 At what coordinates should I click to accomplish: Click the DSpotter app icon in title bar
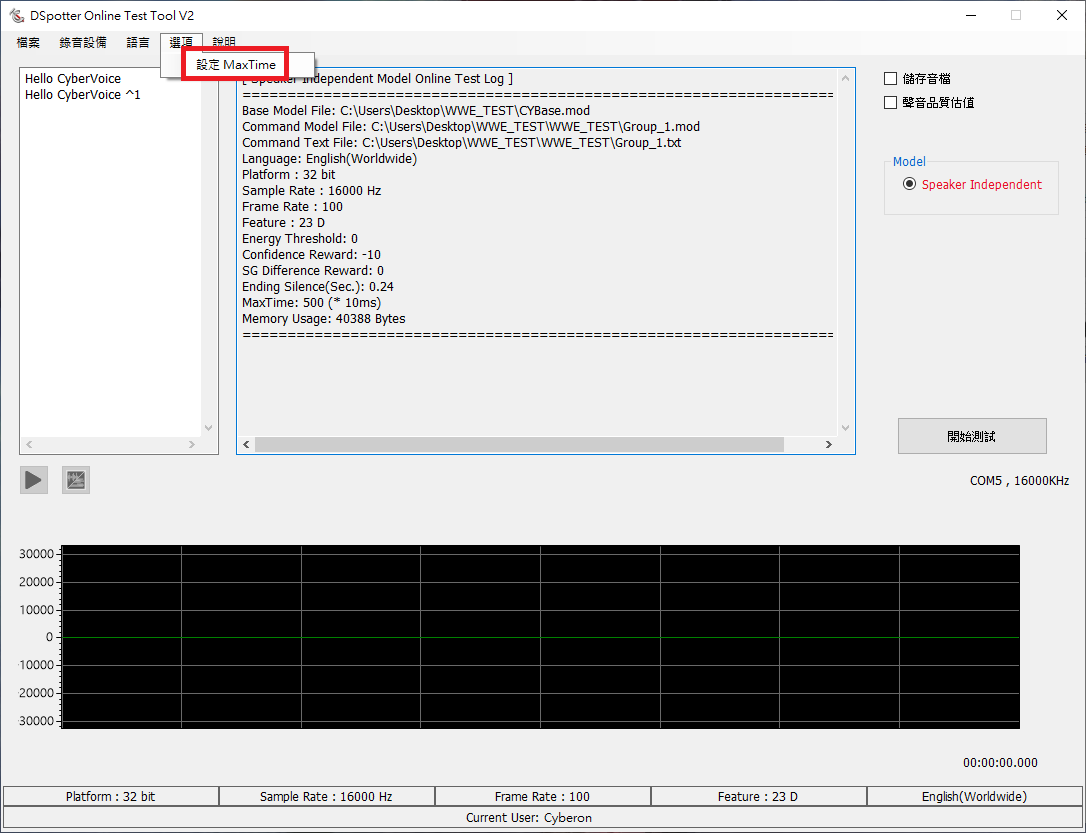coord(16,15)
